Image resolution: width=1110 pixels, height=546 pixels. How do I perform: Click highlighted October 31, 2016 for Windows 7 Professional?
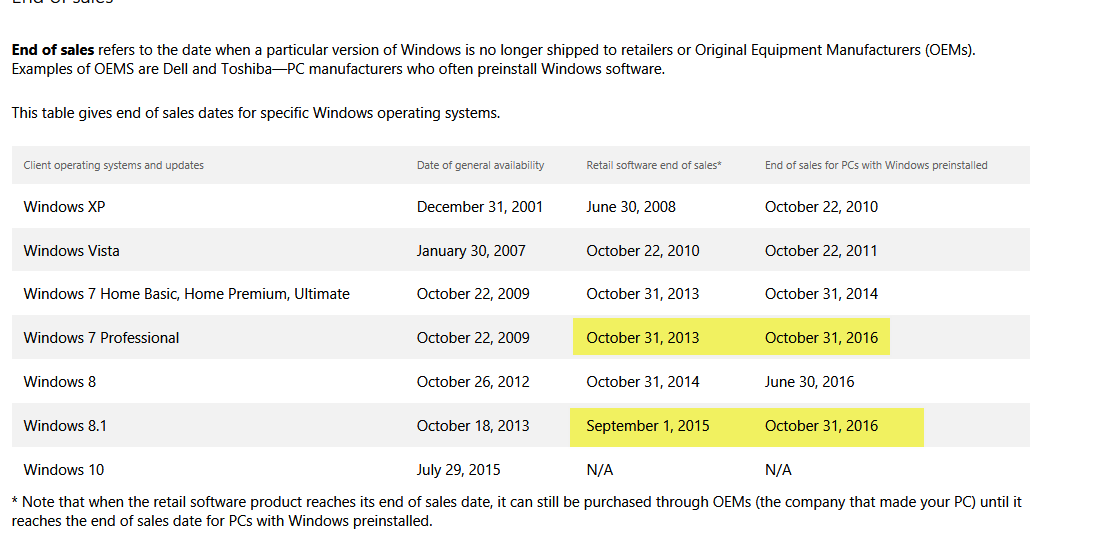(x=821, y=338)
